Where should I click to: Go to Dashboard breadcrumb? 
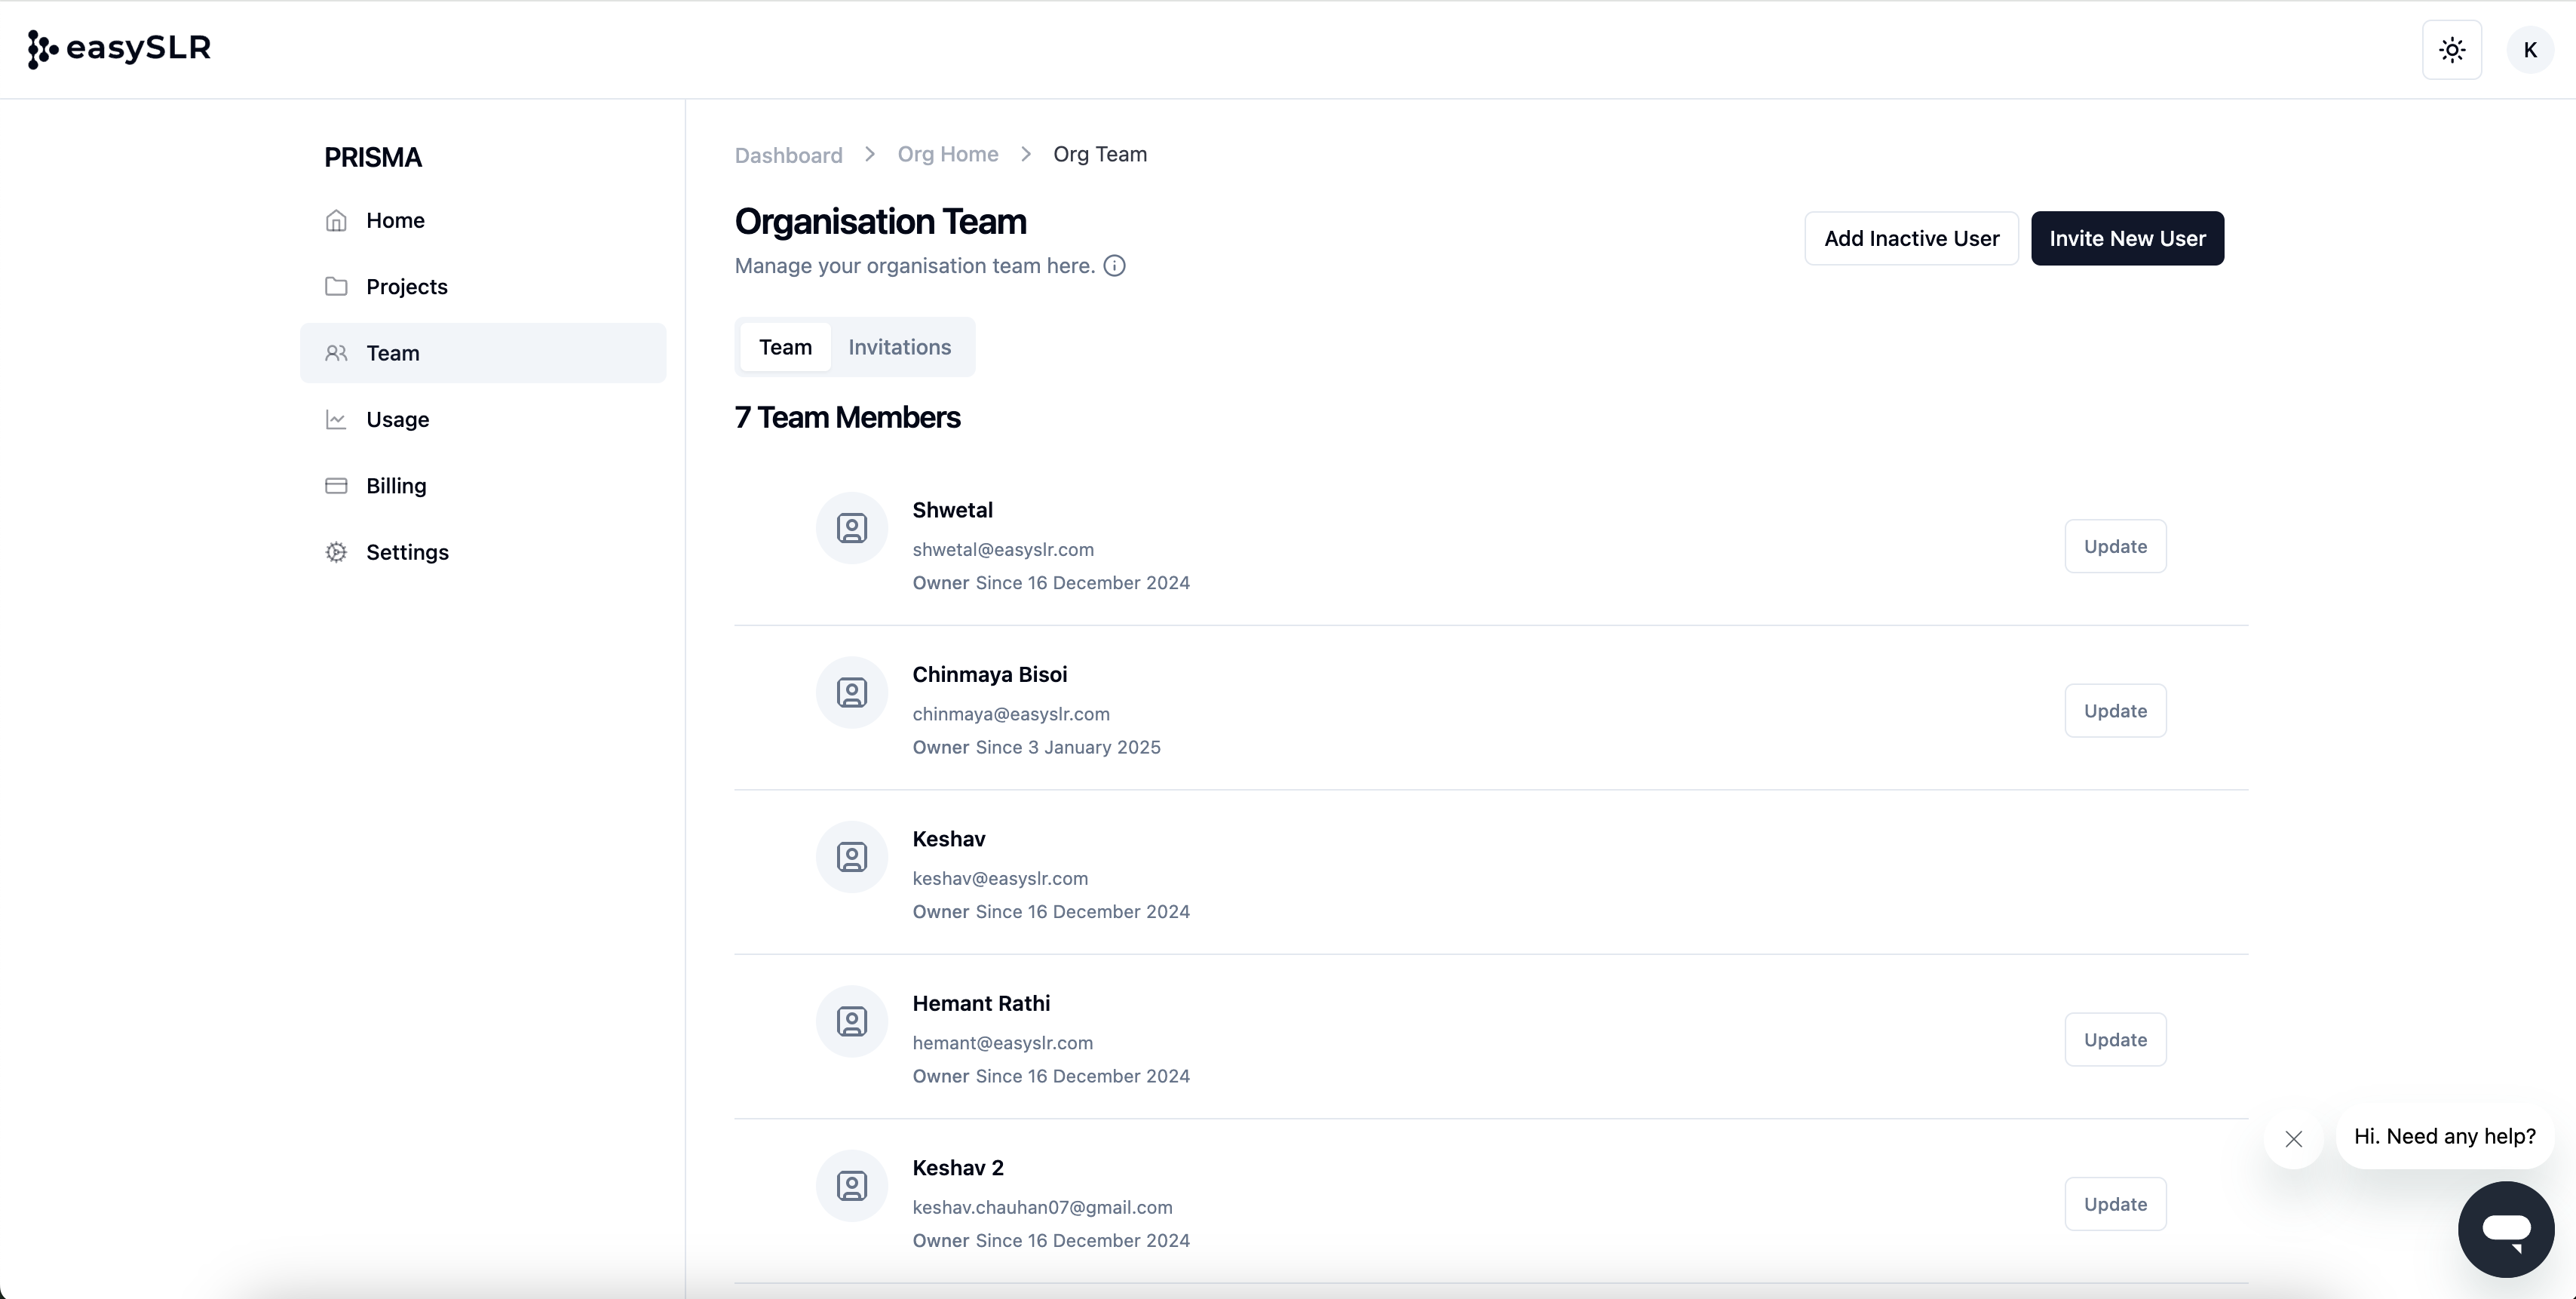click(788, 155)
